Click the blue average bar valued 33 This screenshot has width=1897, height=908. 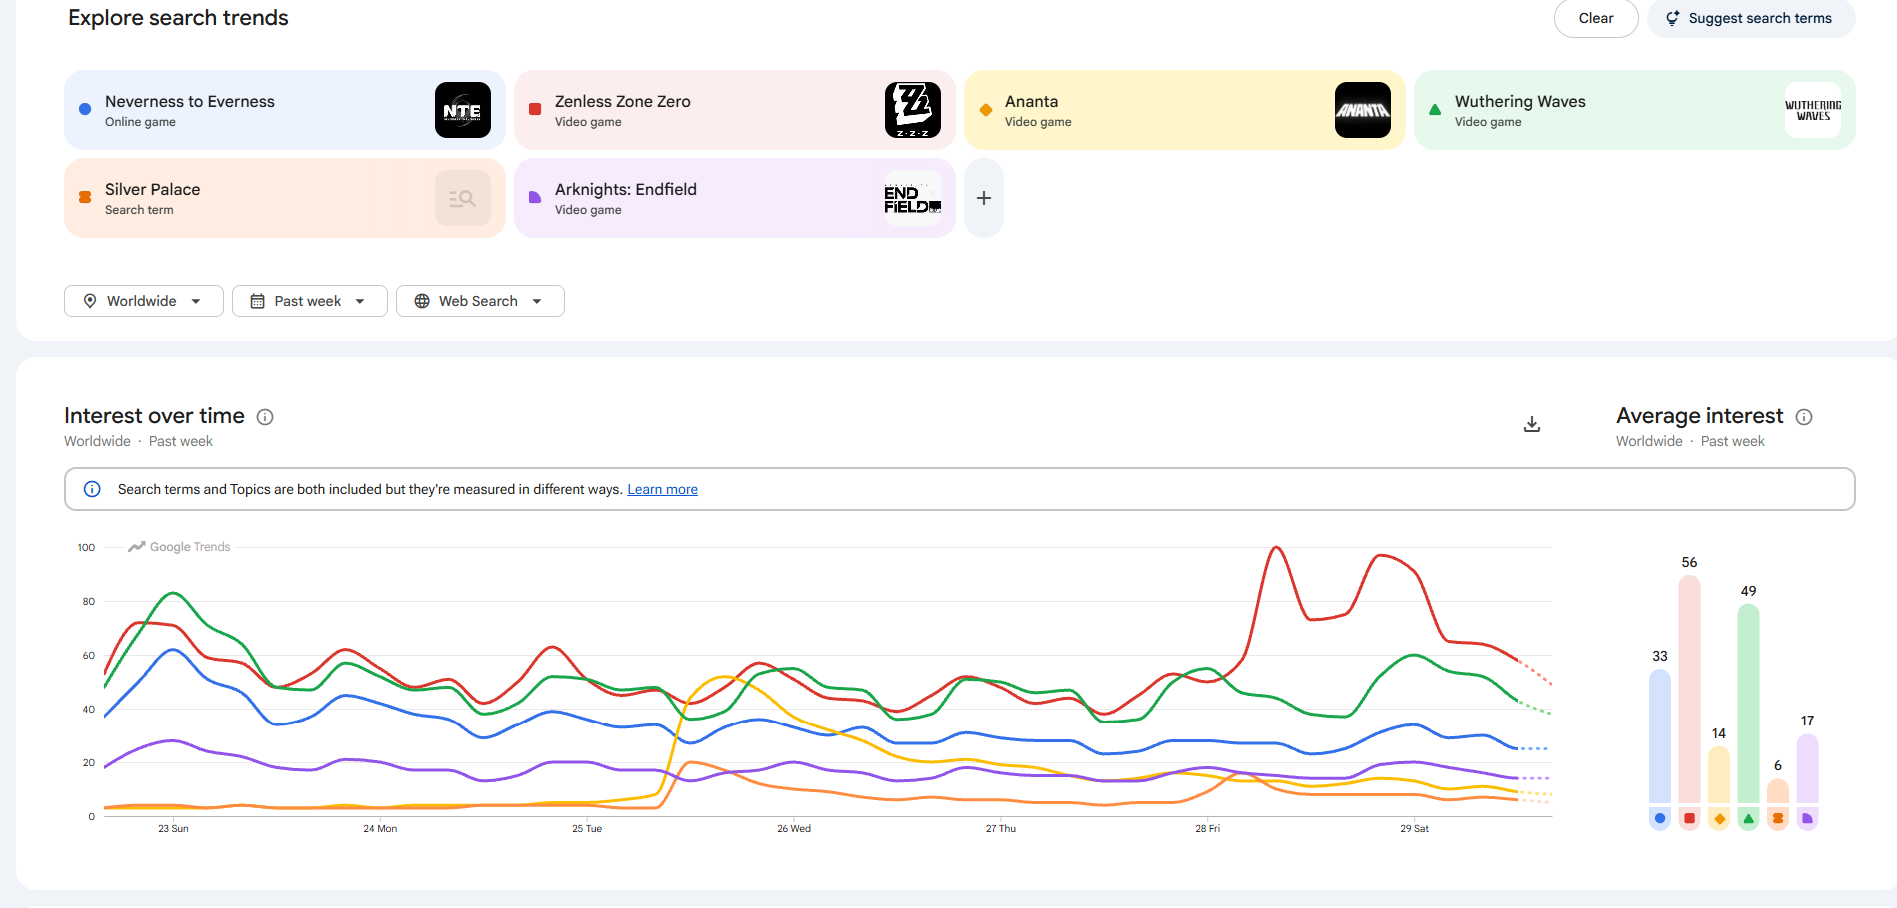(1660, 736)
